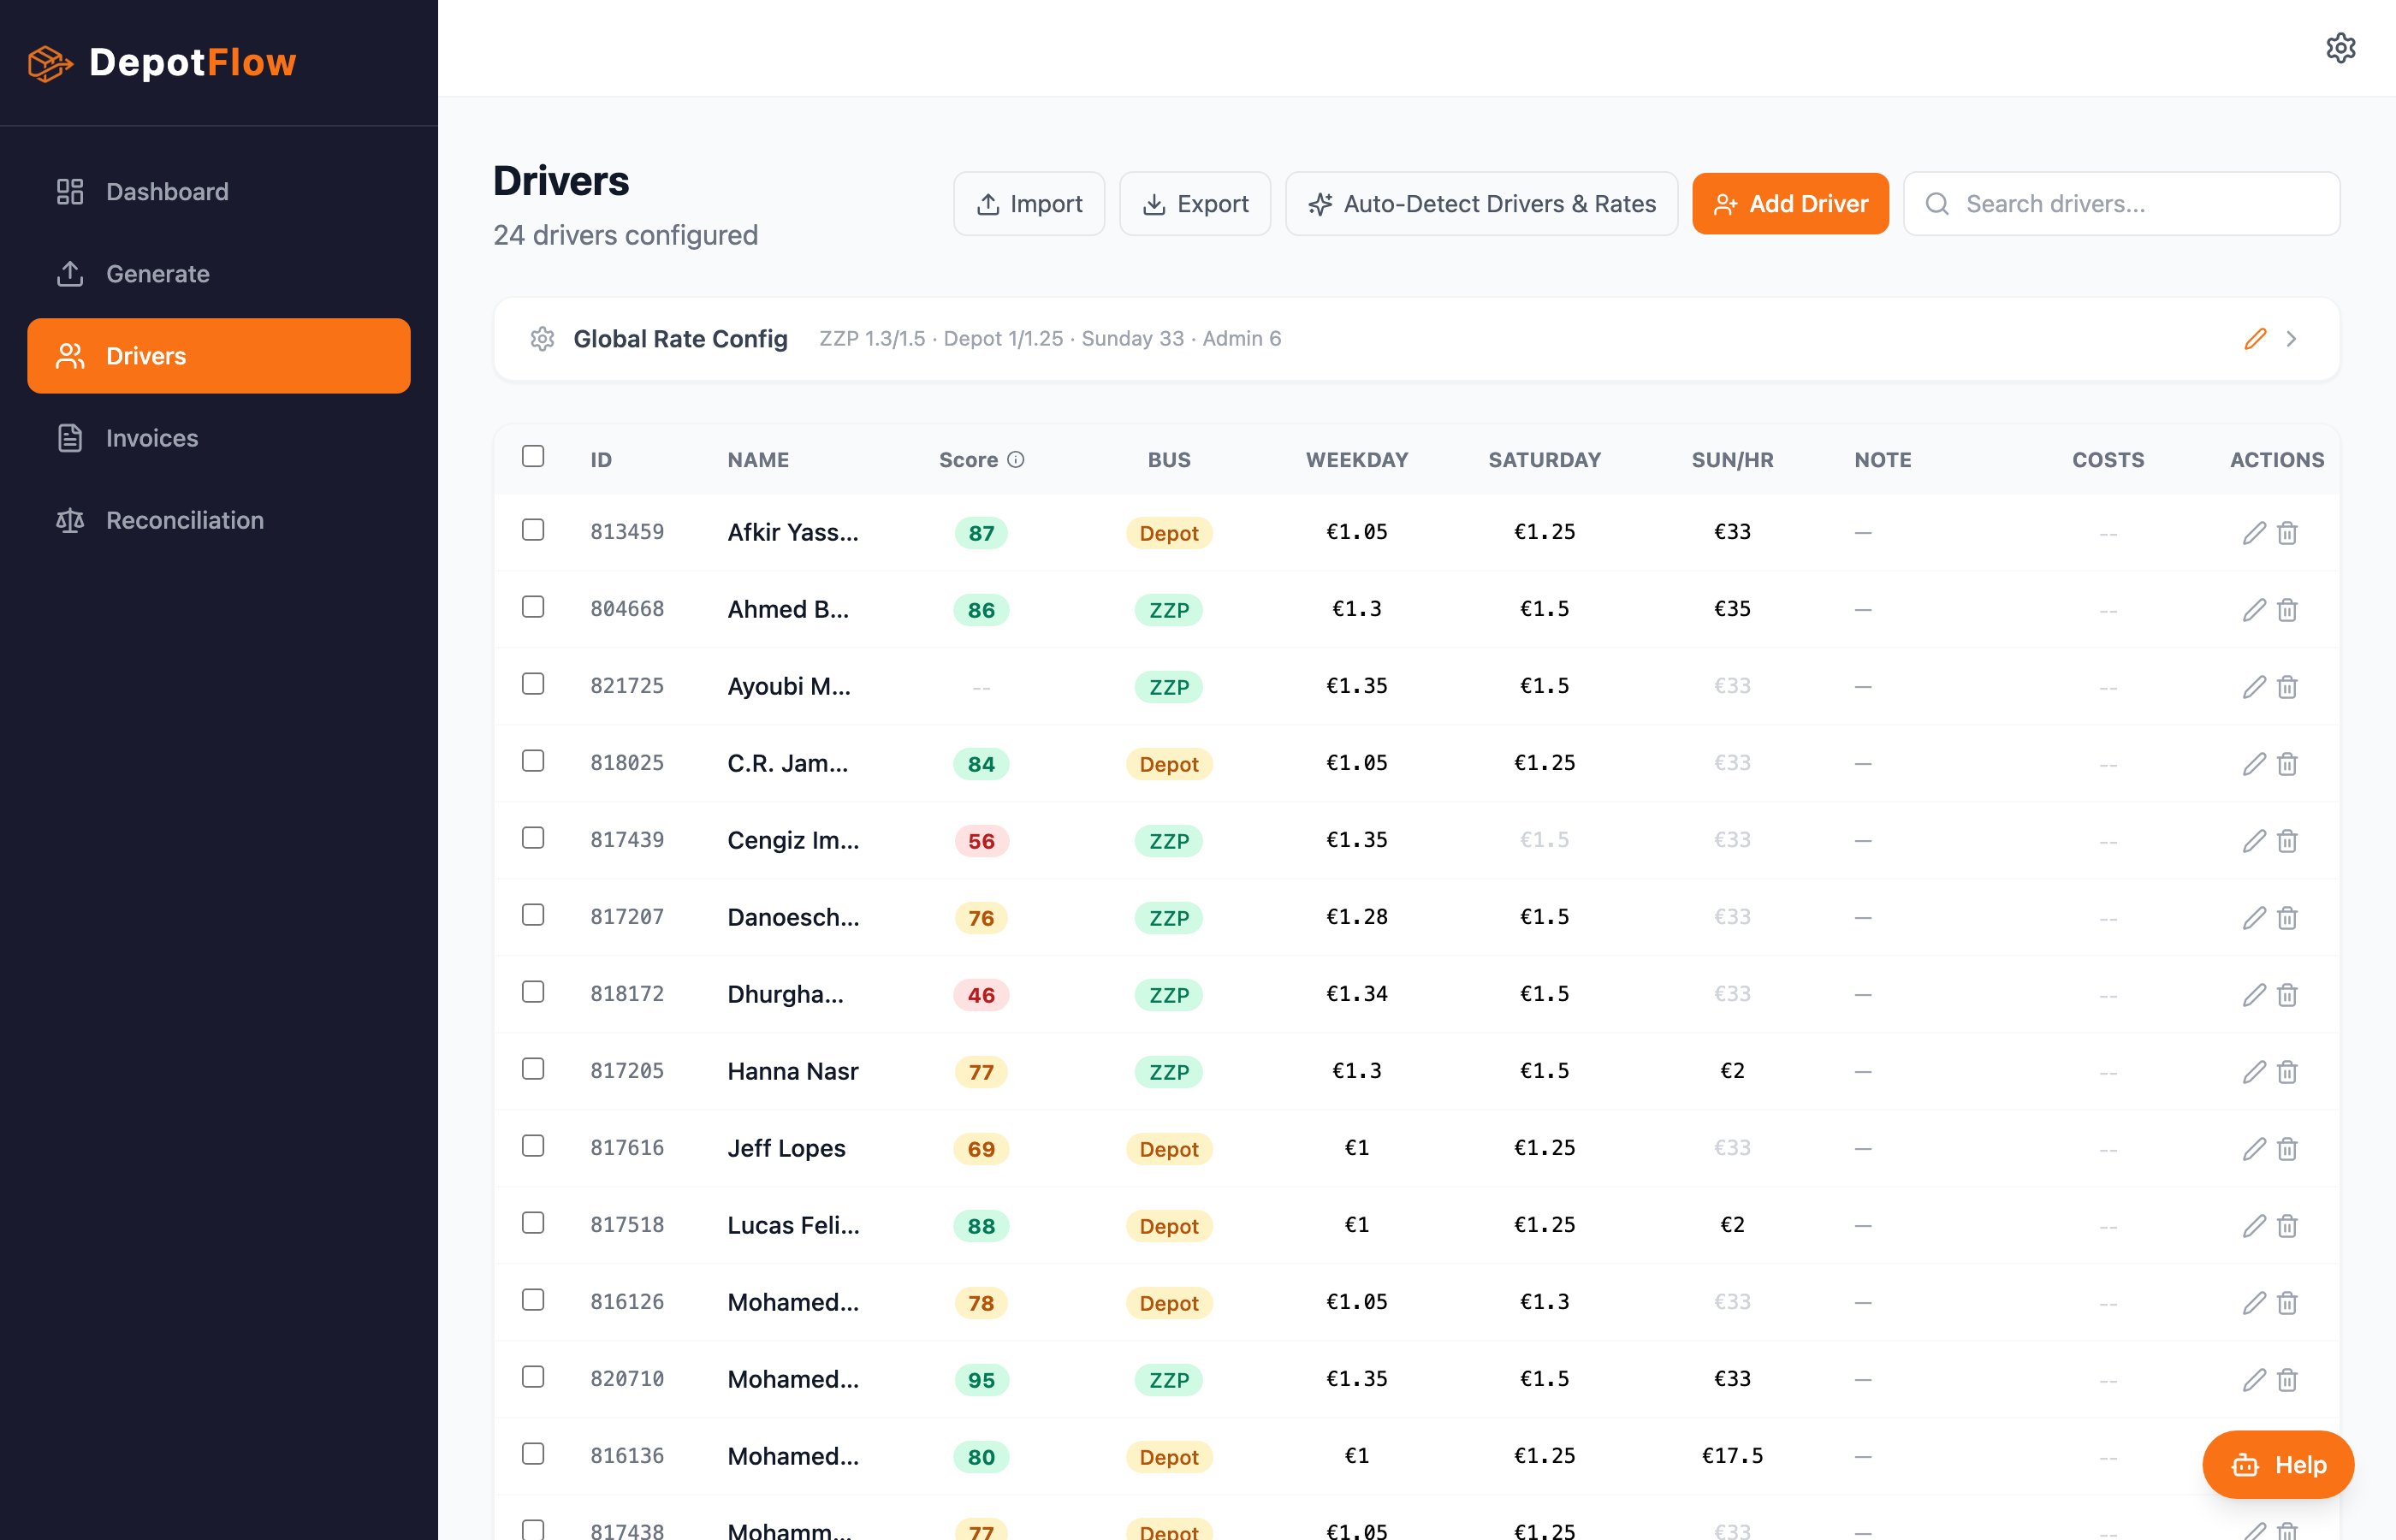Trash the Cengiz Im... driver row
Viewport: 2396px width, 1540px height.
2287,841
